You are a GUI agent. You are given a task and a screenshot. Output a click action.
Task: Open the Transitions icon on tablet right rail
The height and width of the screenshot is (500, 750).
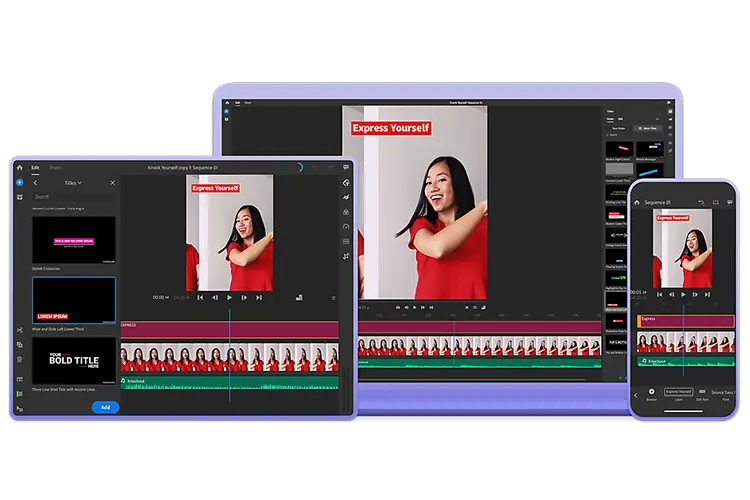click(x=346, y=197)
